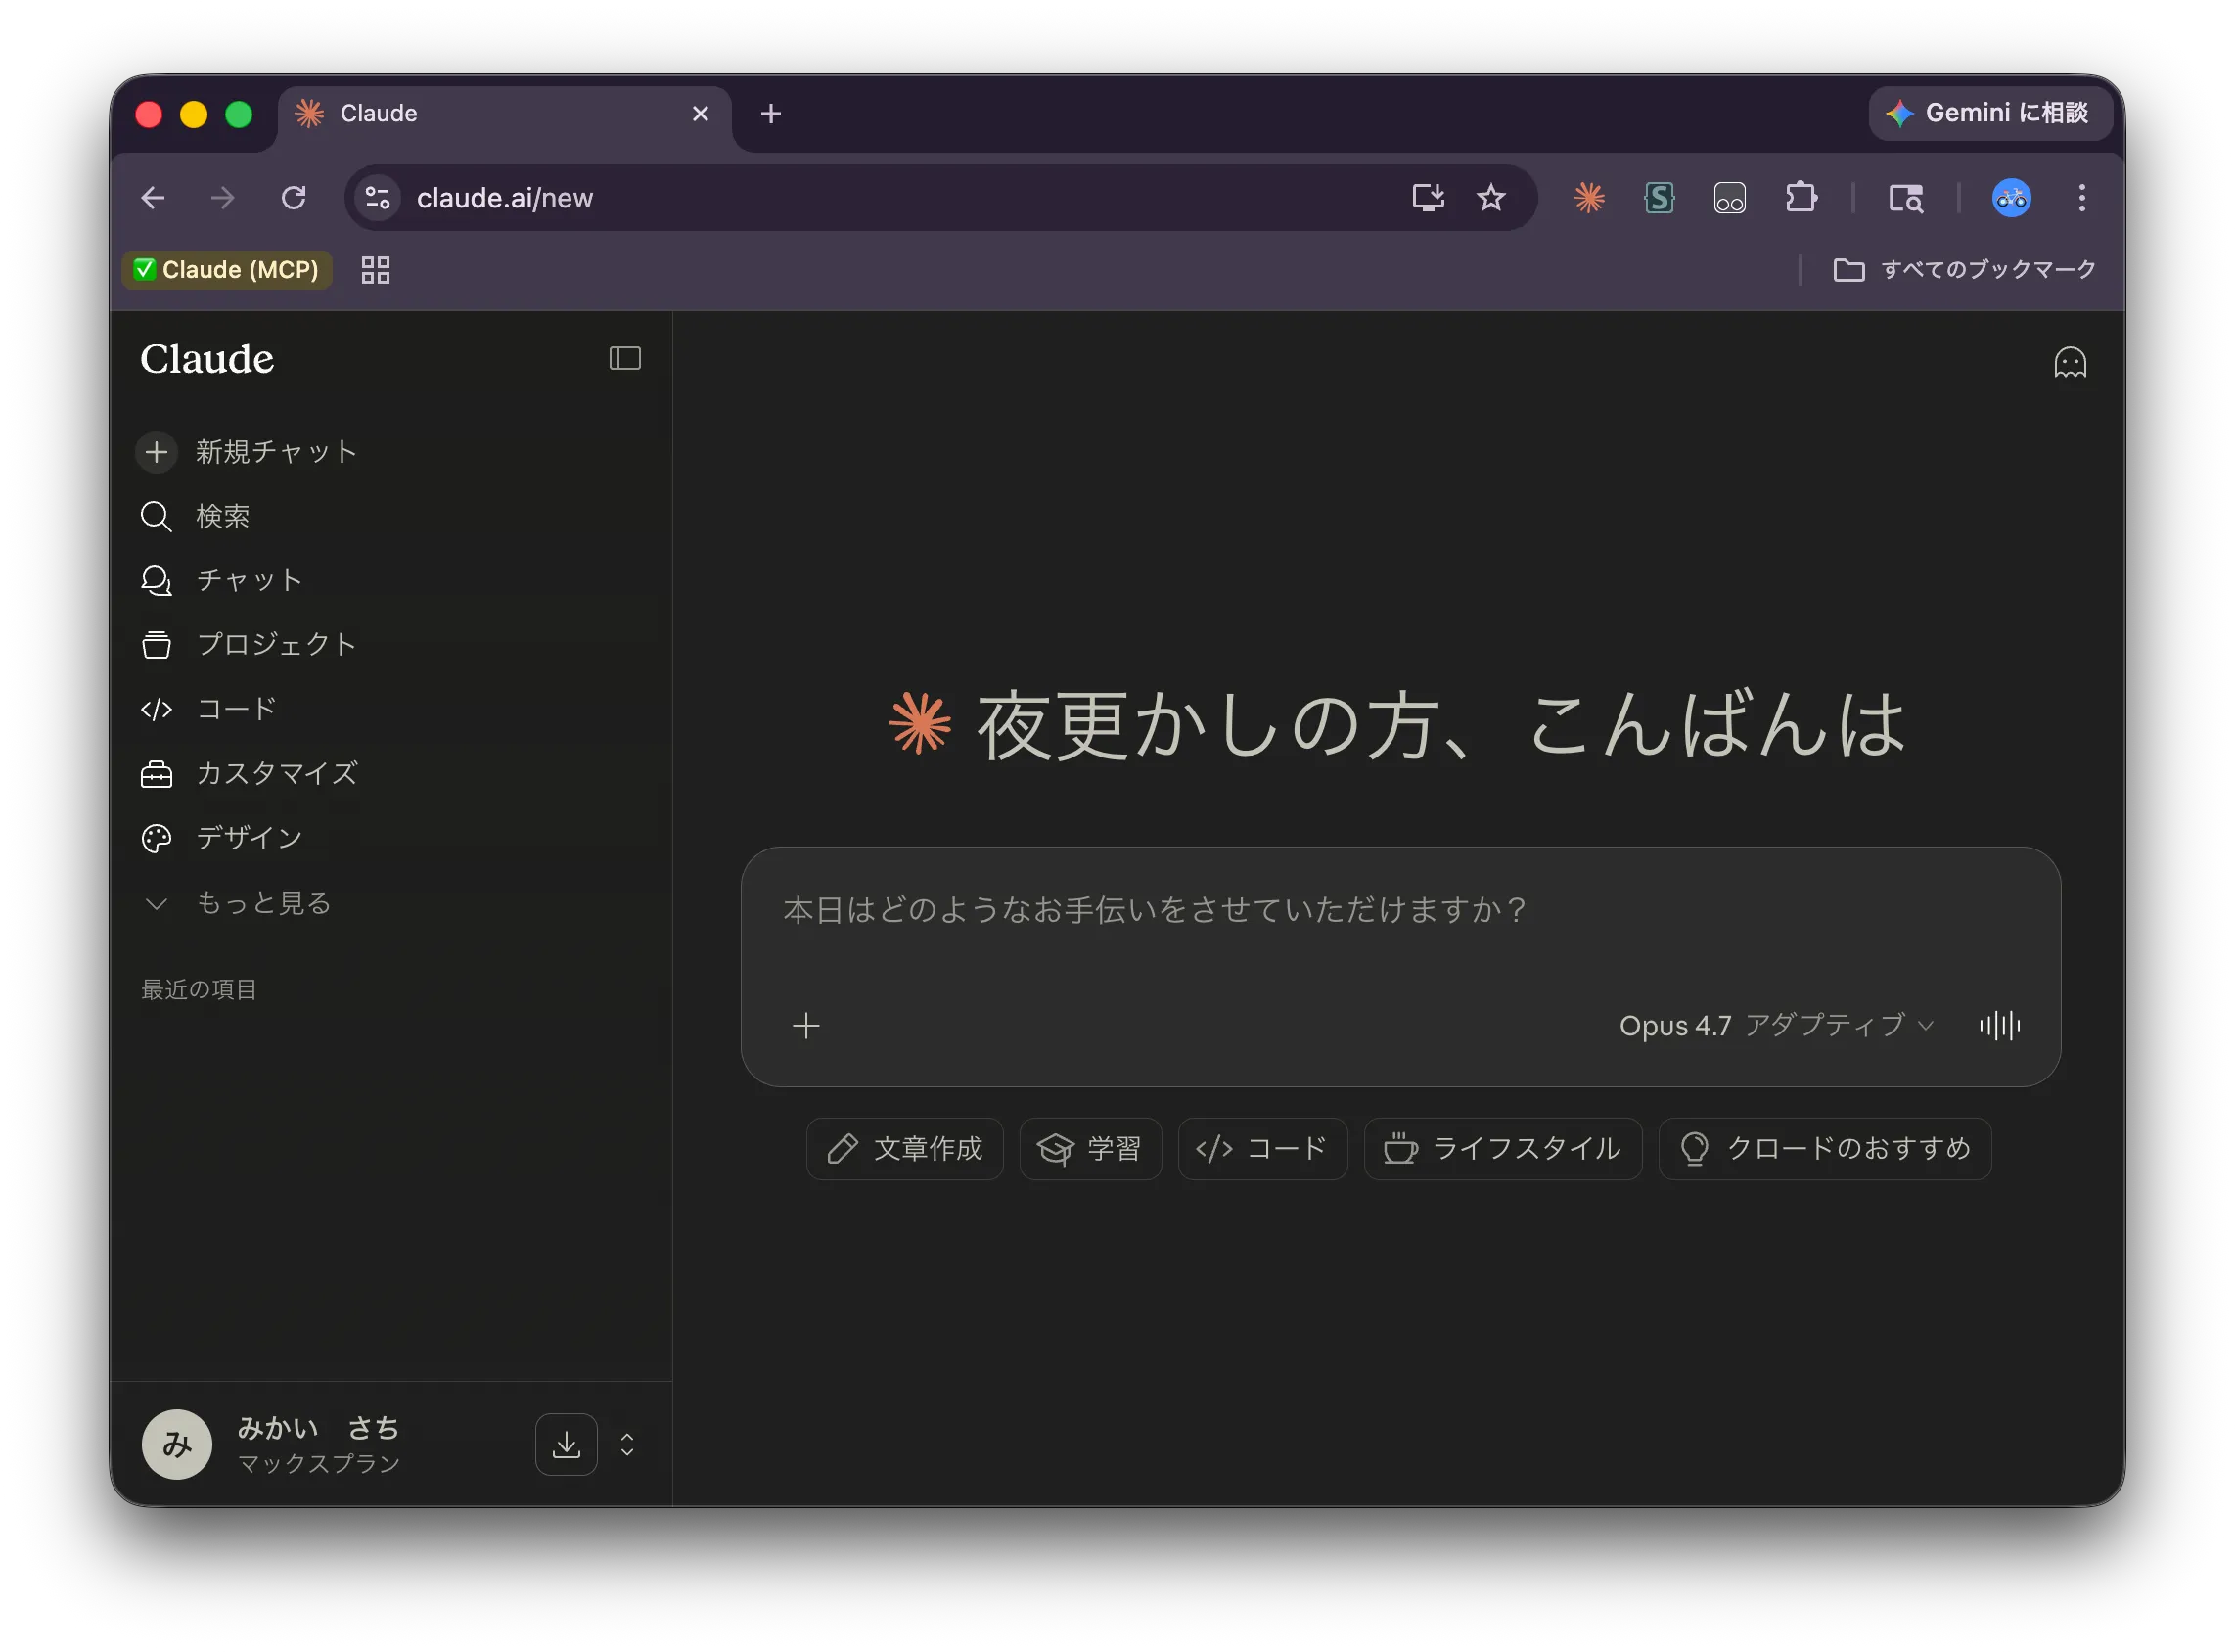Open incognito ghost chat icon

2069,362
